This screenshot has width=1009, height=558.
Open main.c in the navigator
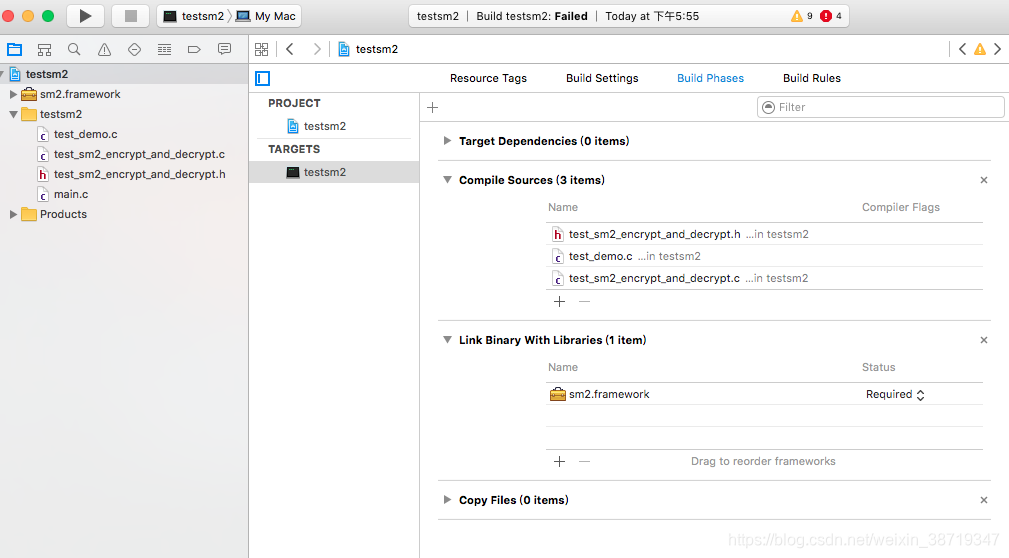click(71, 194)
